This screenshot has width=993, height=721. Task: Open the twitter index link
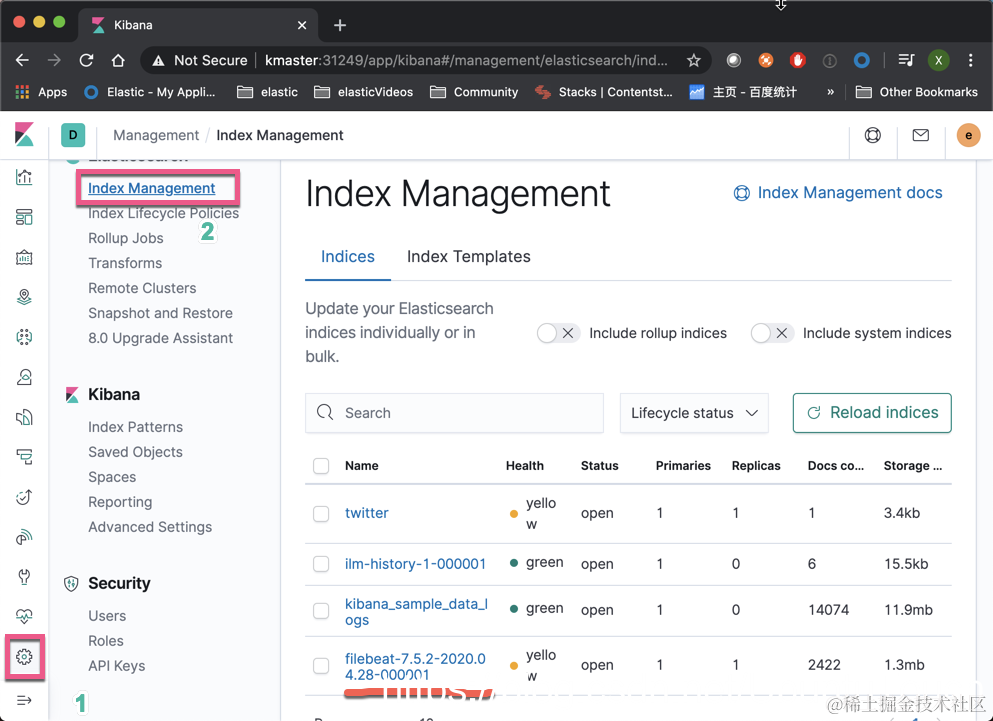click(x=367, y=513)
